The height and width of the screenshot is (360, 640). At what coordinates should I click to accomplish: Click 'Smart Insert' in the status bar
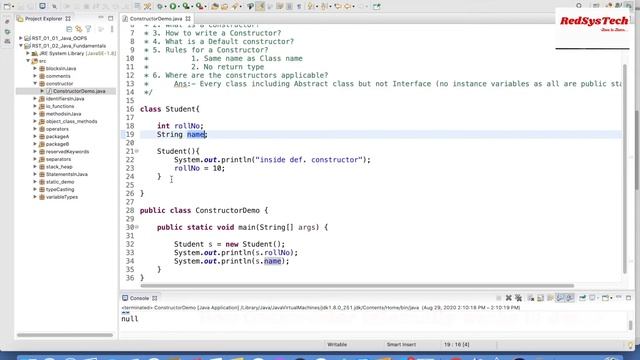[x=401, y=344]
